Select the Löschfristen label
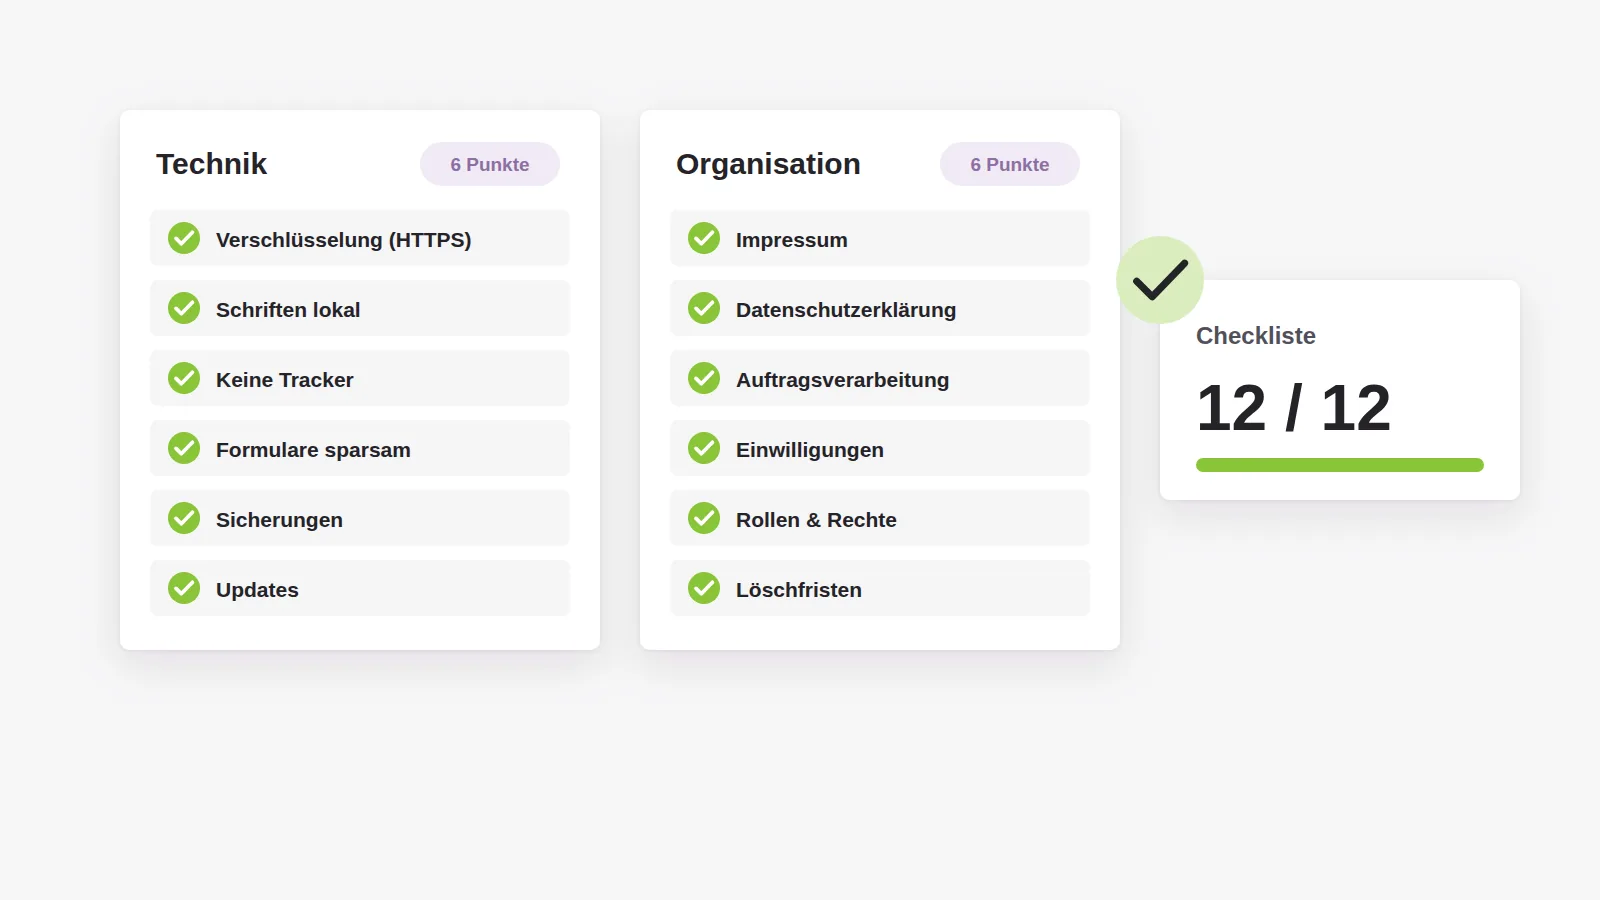This screenshot has height=900, width=1600. (798, 590)
